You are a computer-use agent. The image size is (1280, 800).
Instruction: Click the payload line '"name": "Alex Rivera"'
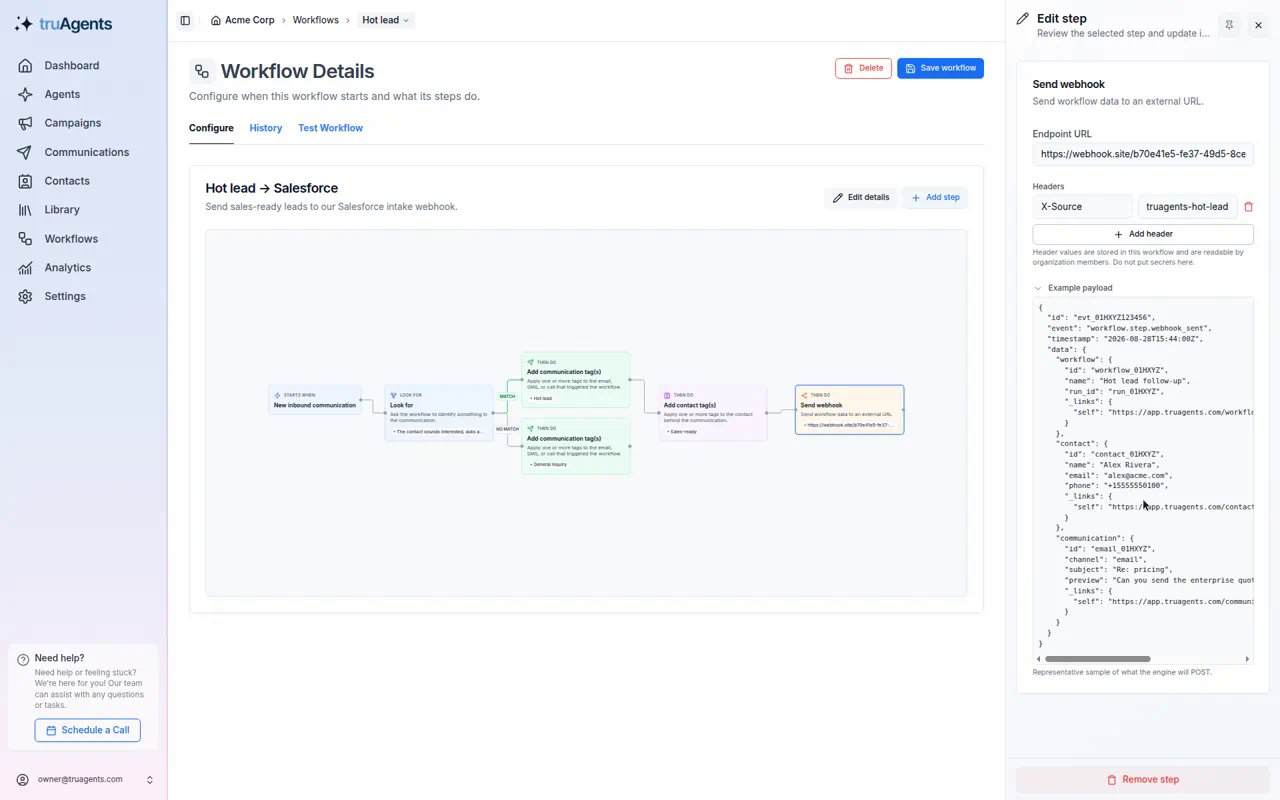[1113, 465]
